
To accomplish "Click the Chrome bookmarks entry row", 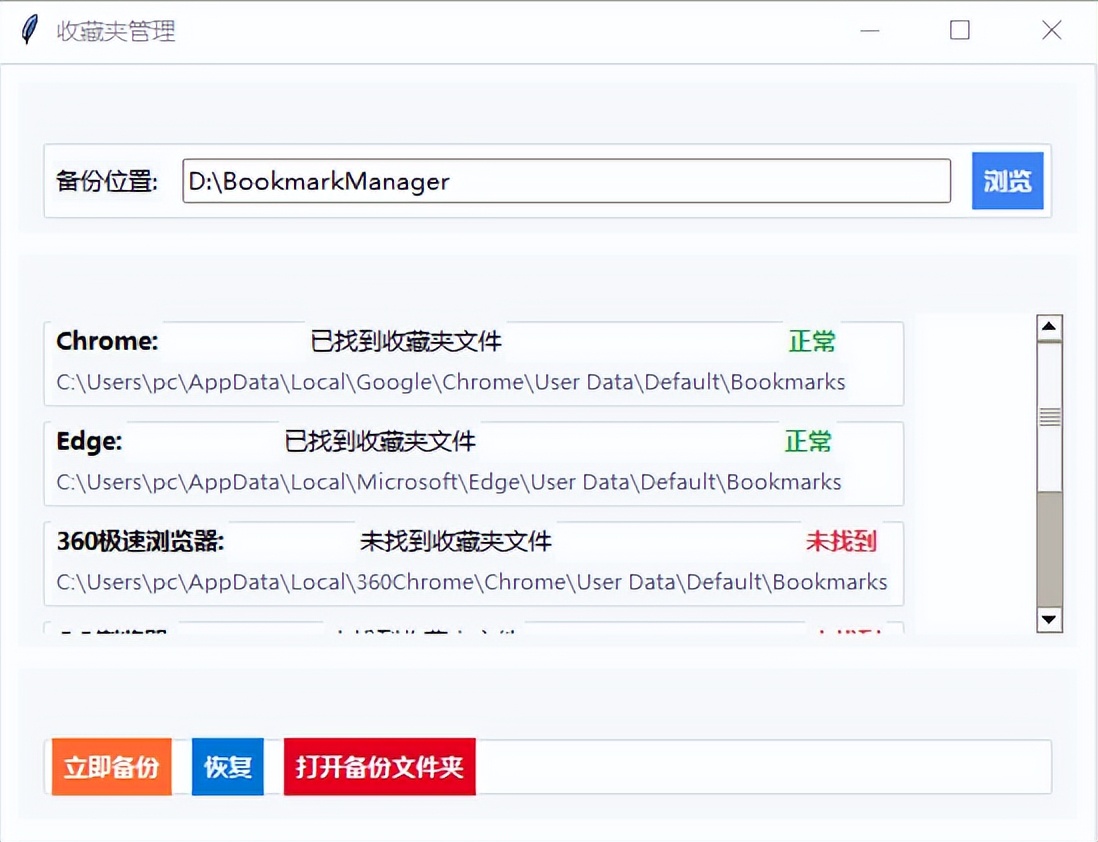I will 473,363.
